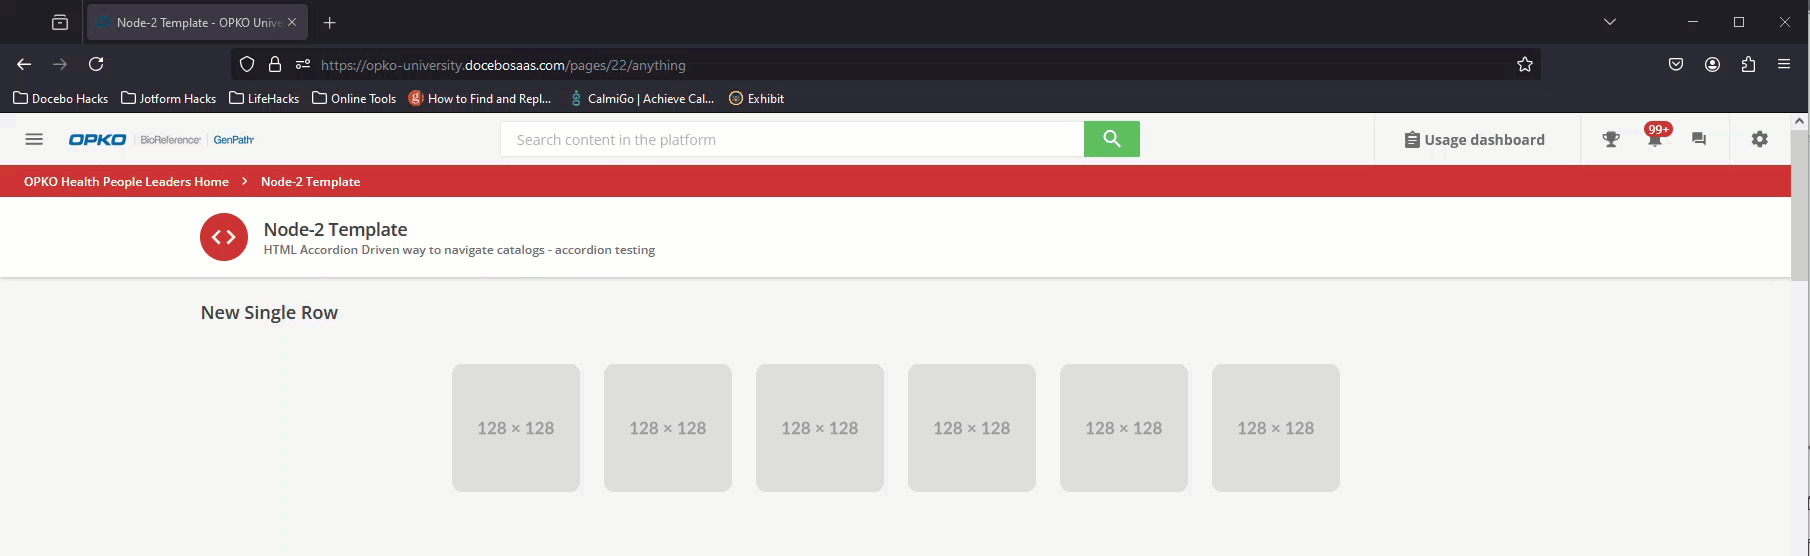
Task: Click the green search button
Action: coord(1112,139)
